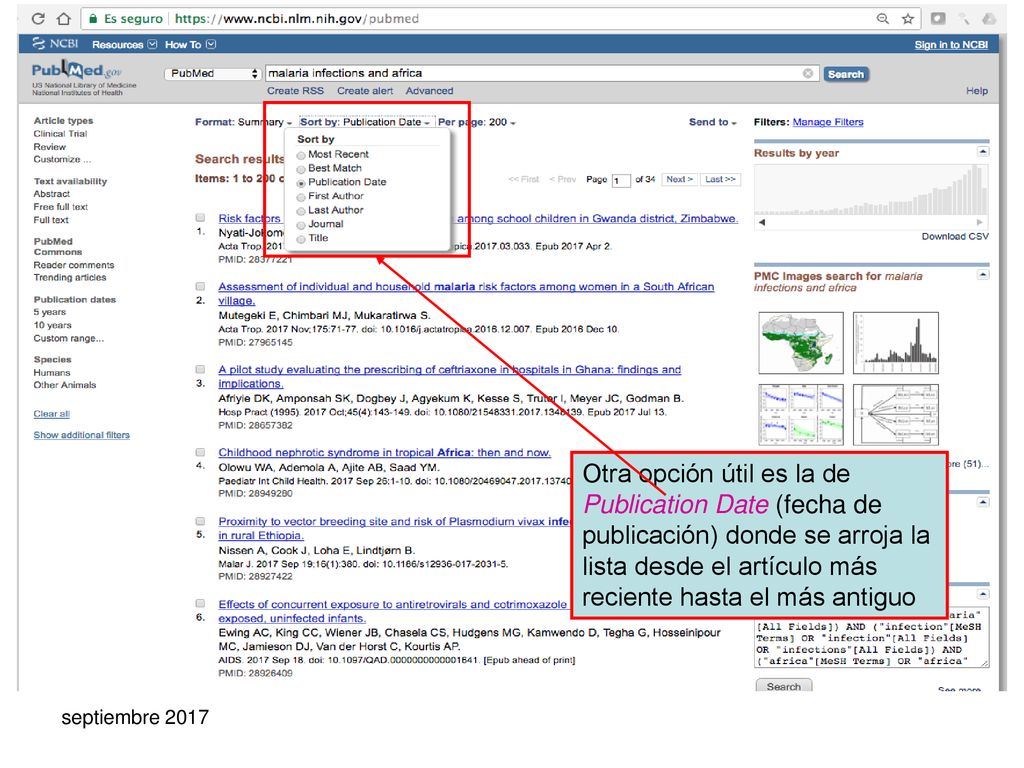Expand the Resources menu

tap(124, 44)
